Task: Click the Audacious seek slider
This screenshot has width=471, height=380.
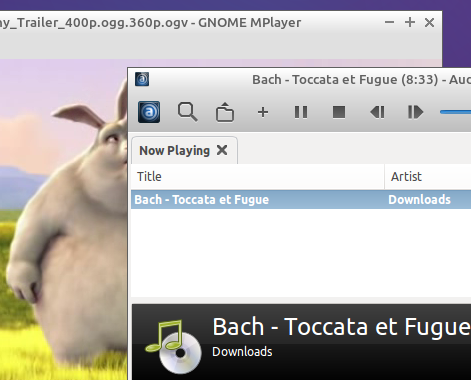Action: (x=455, y=112)
